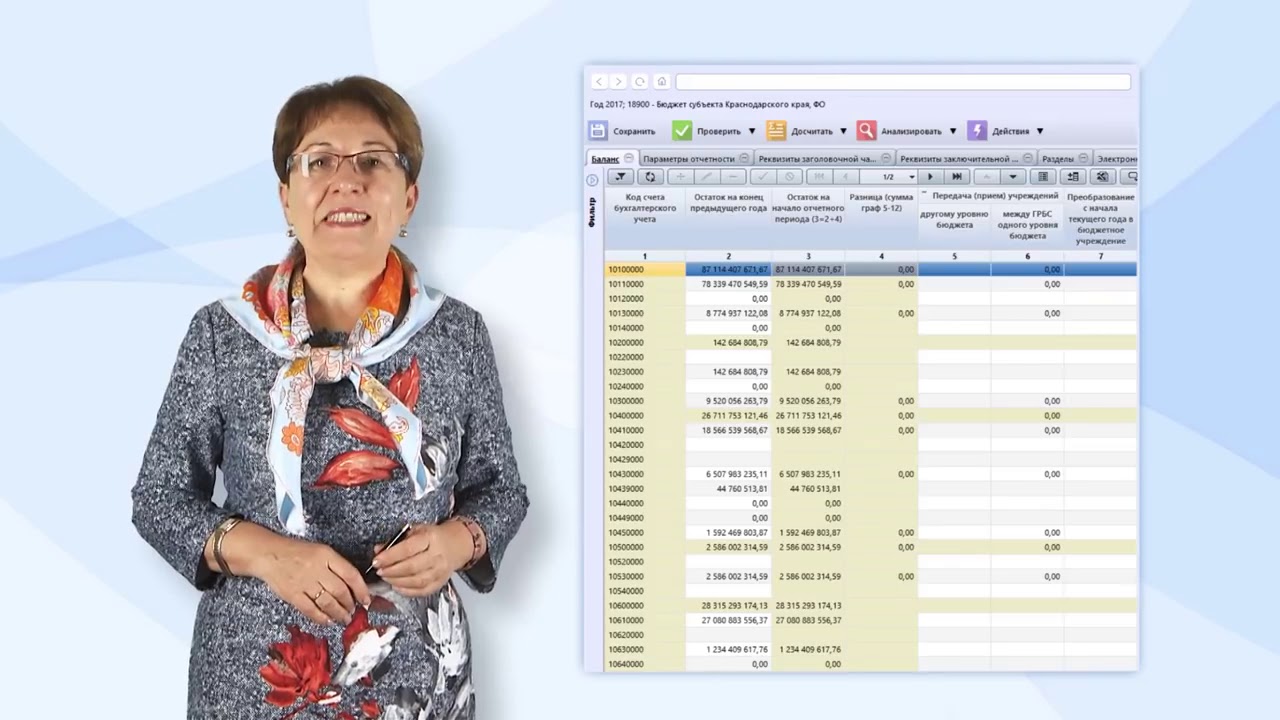Screen dimensions: 1280x720
Task: Open the Действия dropdown arrow
Action: (x=1039, y=132)
